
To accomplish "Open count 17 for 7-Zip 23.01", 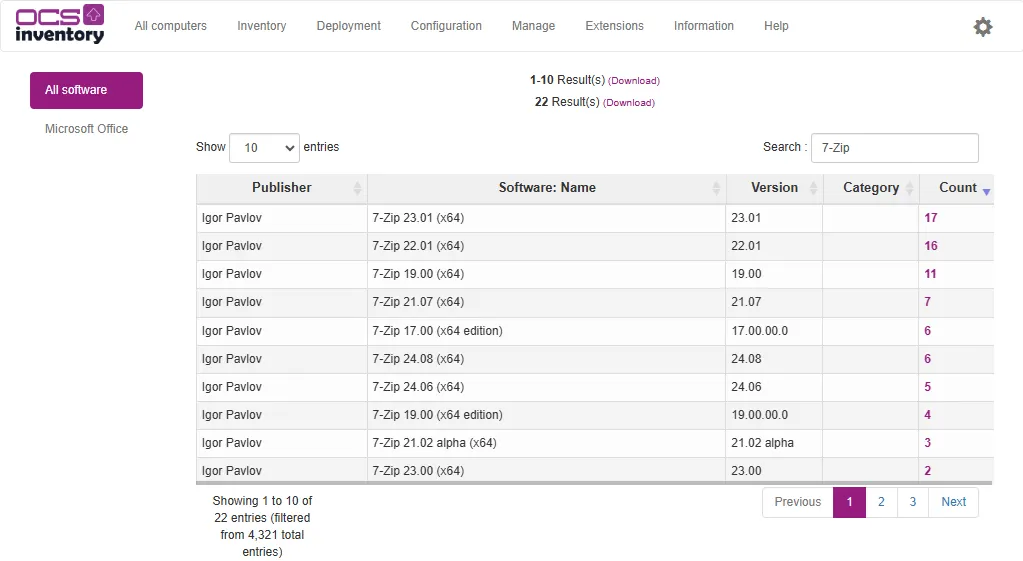I will click(930, 218).
